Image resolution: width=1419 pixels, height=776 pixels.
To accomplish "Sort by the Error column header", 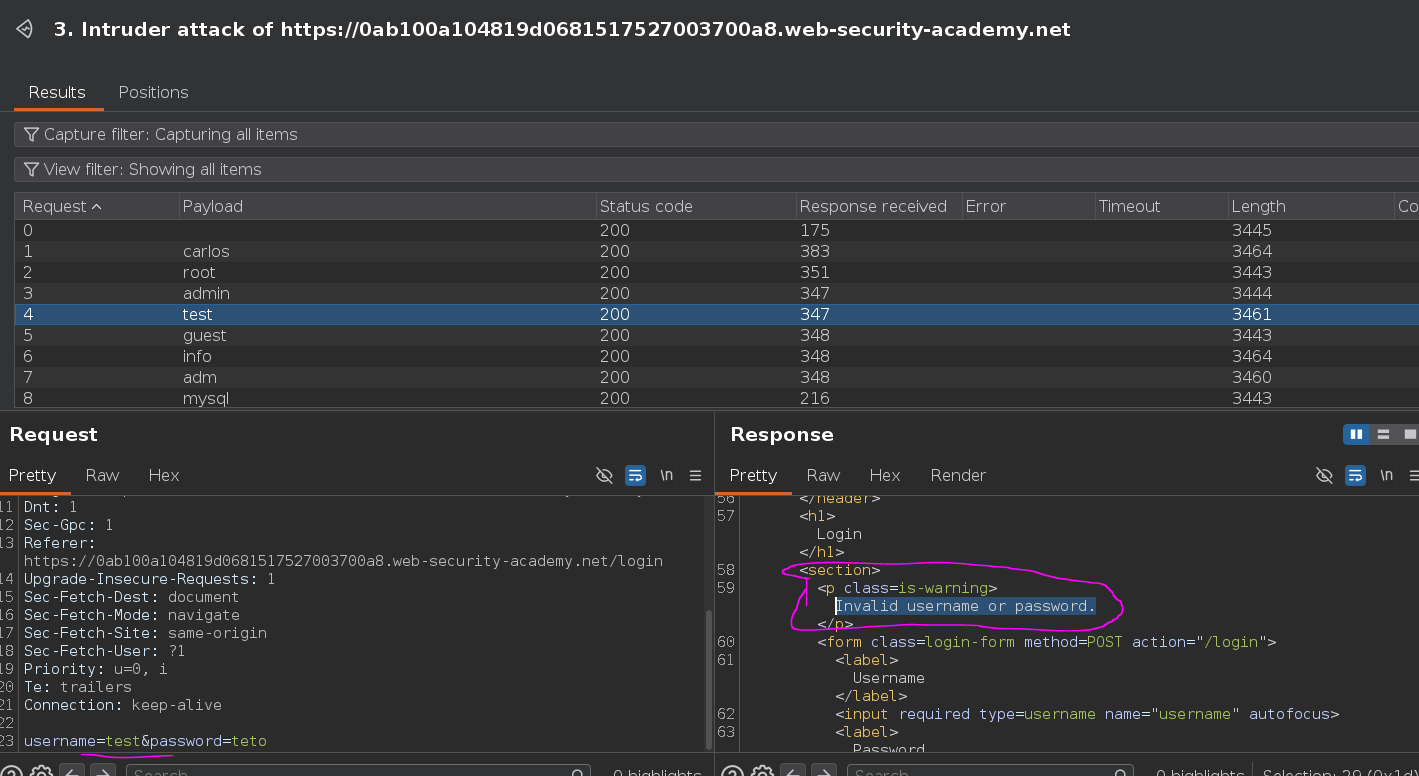I will coord(1027,206).
